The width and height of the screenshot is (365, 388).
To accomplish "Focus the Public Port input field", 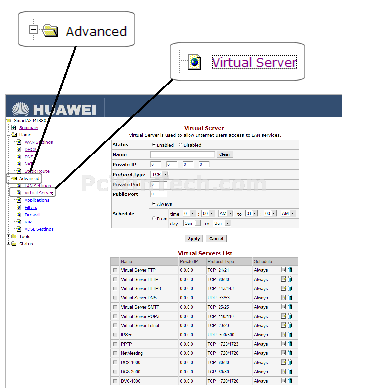I will [x=159, y=194].
